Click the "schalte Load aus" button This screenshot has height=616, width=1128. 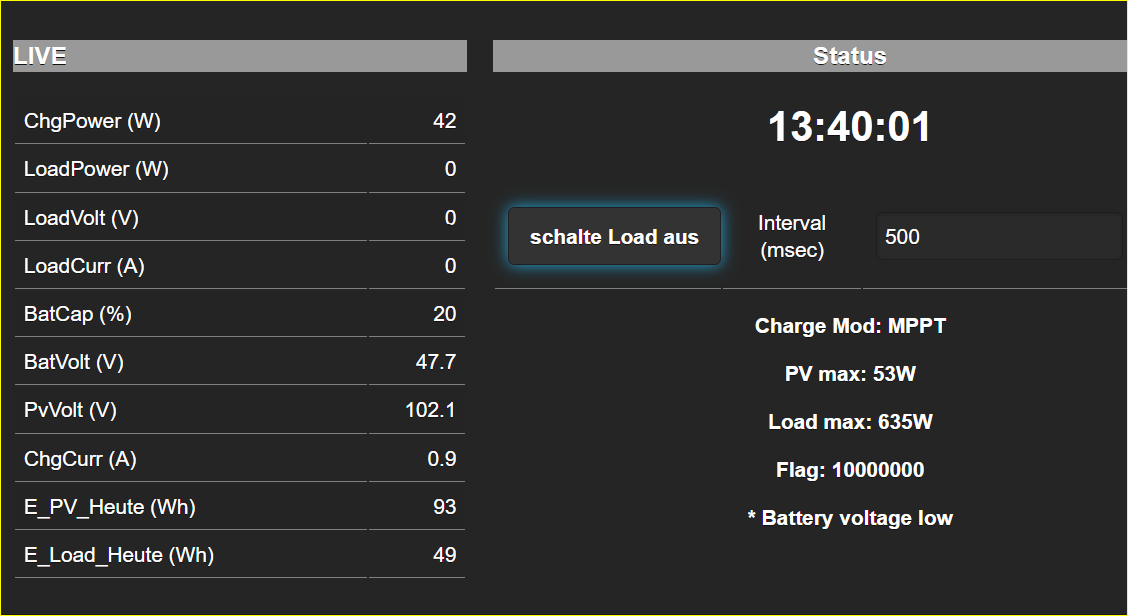[614, 237]
